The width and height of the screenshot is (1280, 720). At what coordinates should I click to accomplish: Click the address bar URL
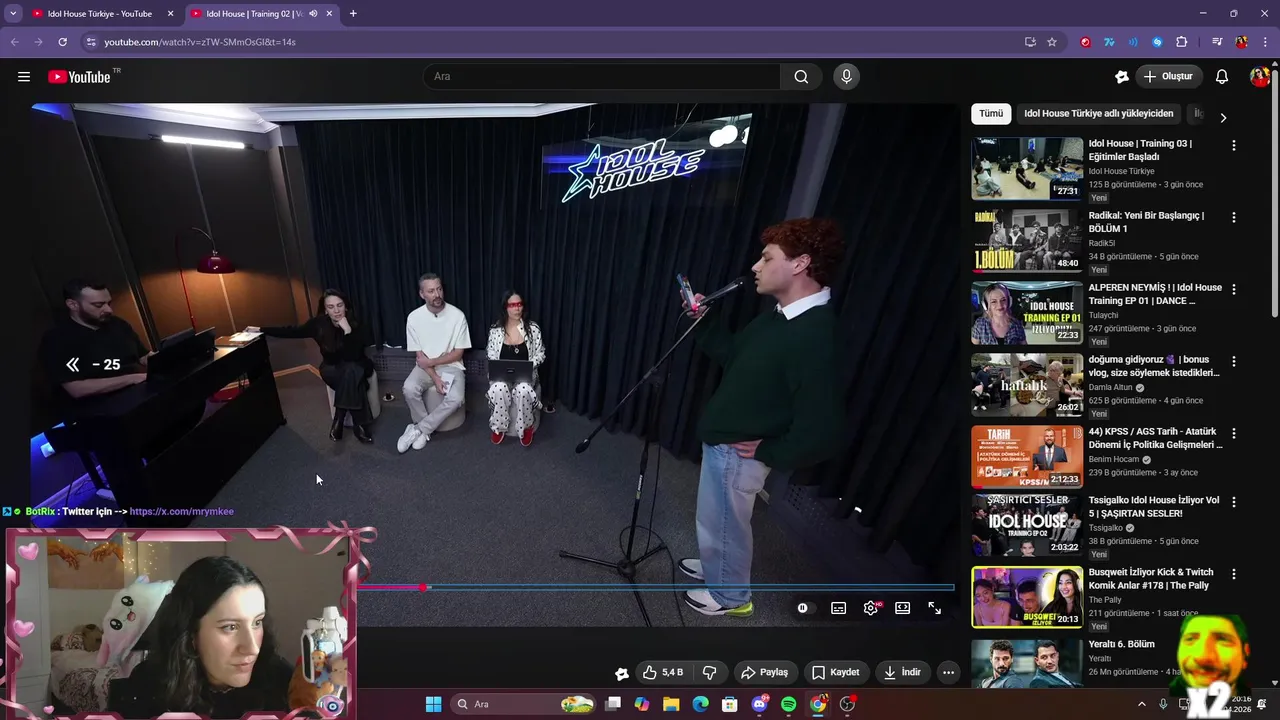click(x=200, y=42)
